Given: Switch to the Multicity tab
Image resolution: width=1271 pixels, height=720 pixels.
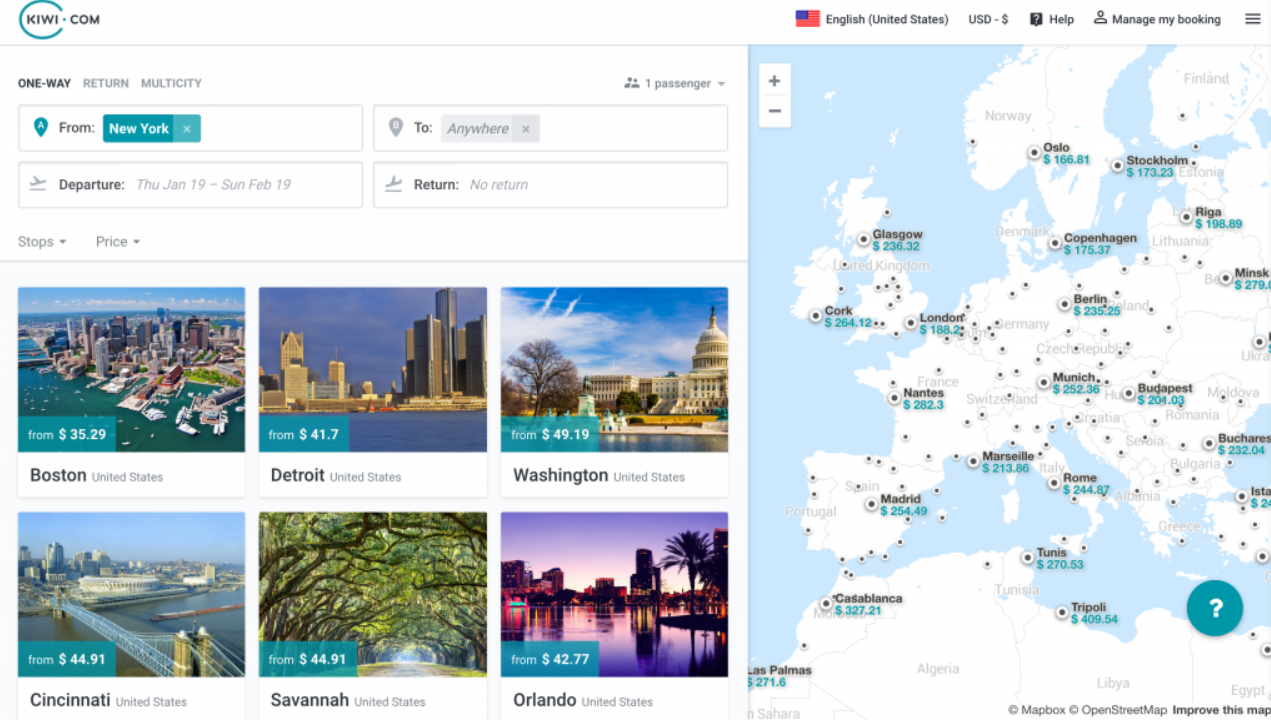Looking at the screenshot, I should [171, 83].
